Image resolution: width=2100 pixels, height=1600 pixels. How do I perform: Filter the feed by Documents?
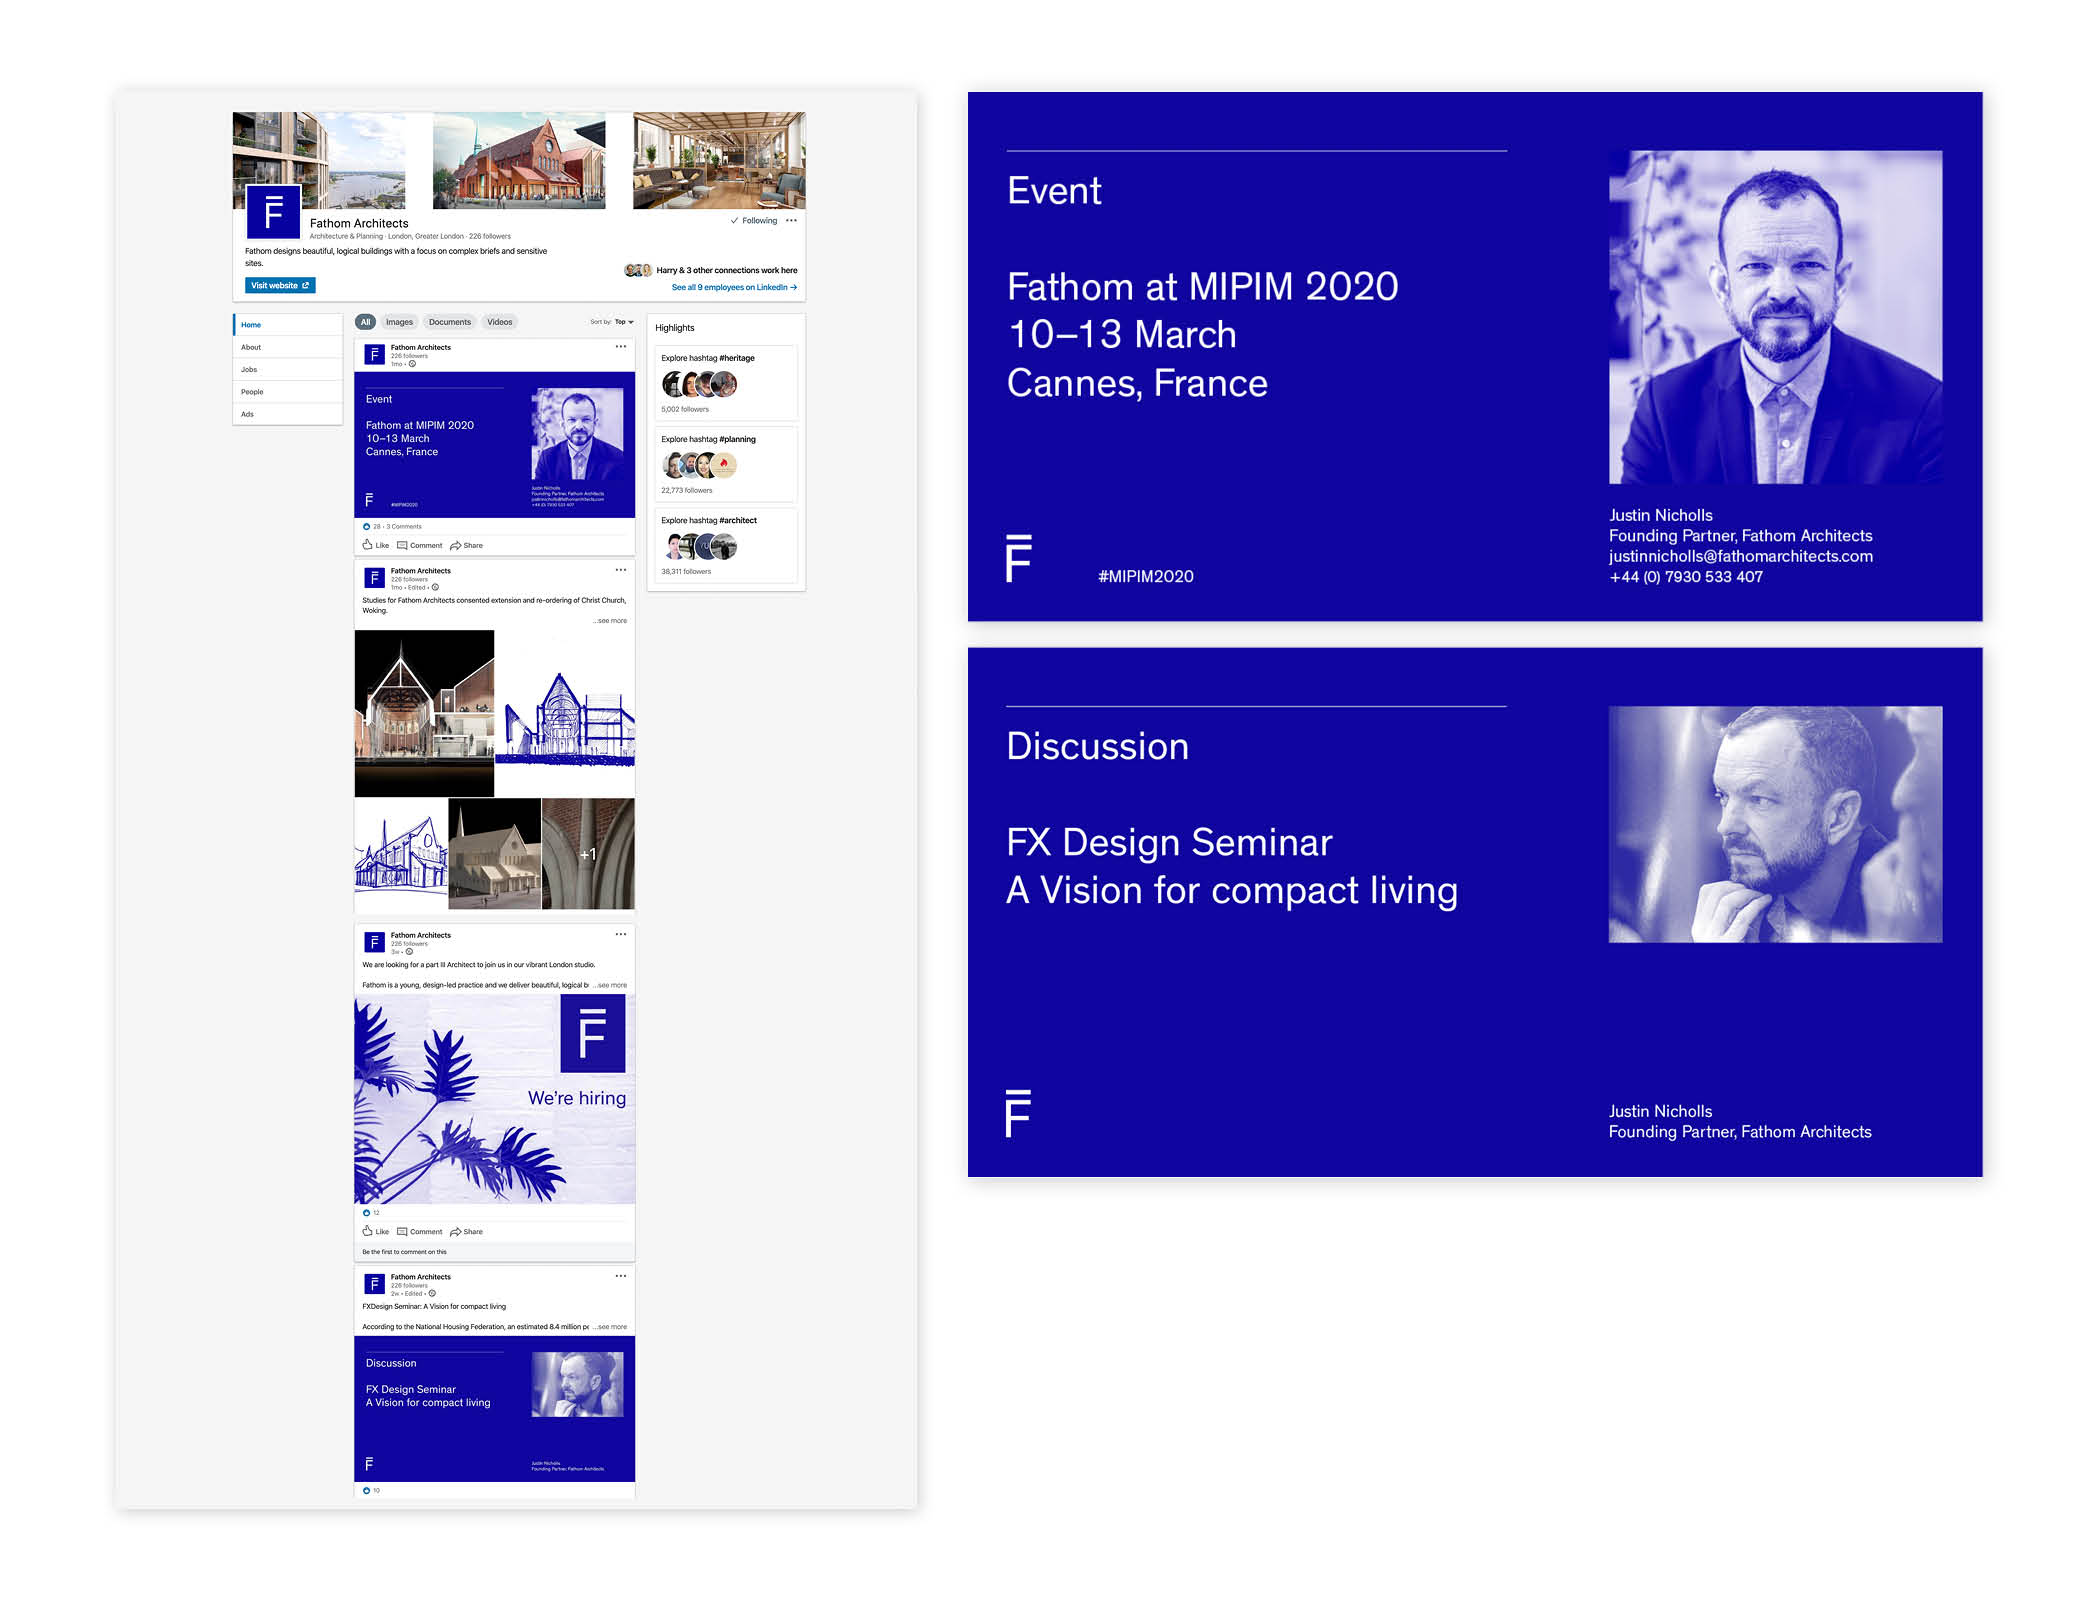tap(450, 322)
